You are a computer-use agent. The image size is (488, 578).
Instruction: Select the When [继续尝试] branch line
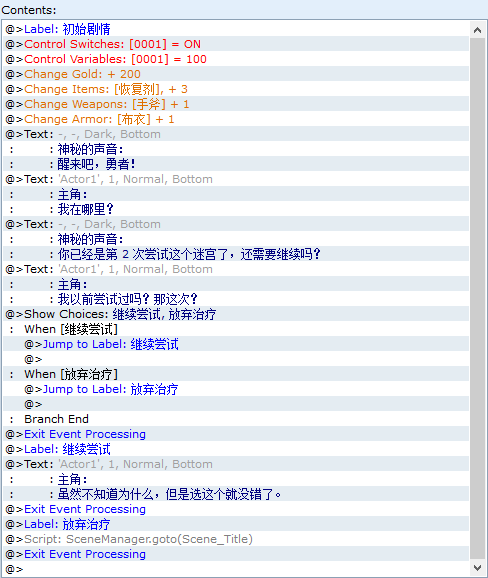tap(236, 329)
